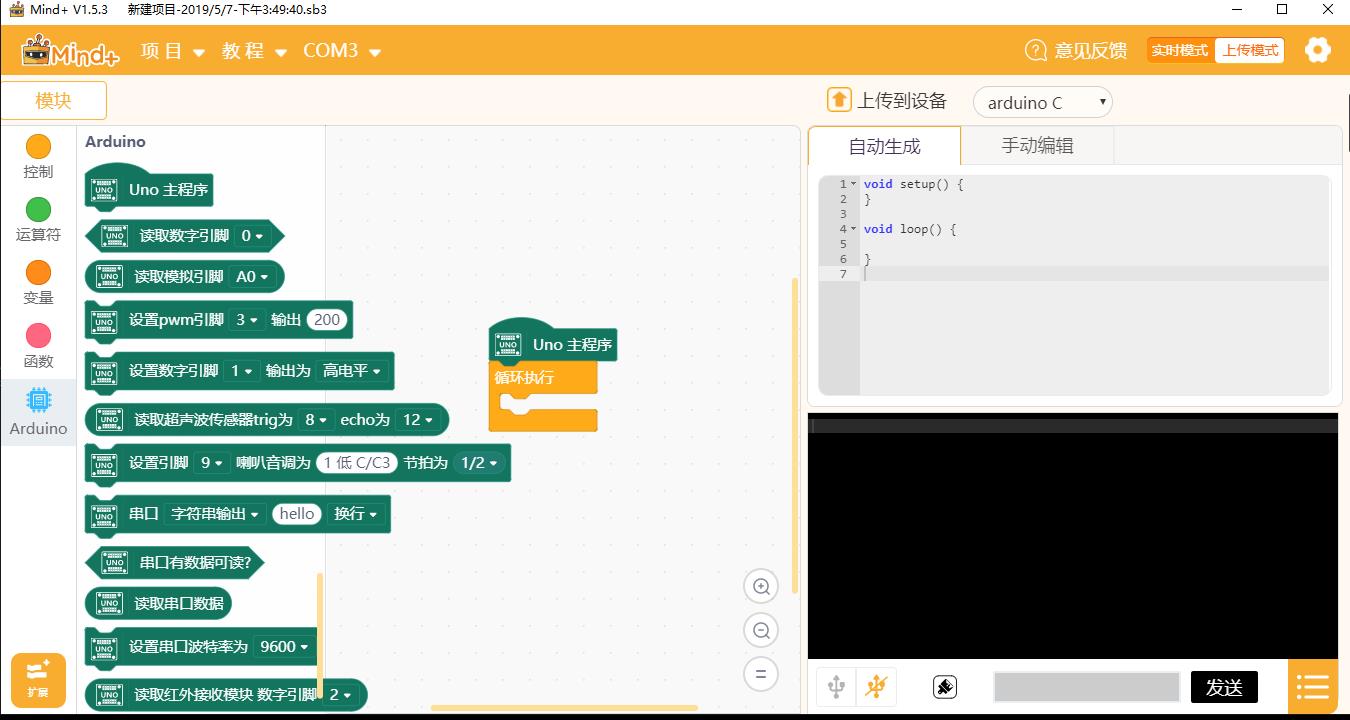Clear the serial output with eraser icon

pos(945,687)
